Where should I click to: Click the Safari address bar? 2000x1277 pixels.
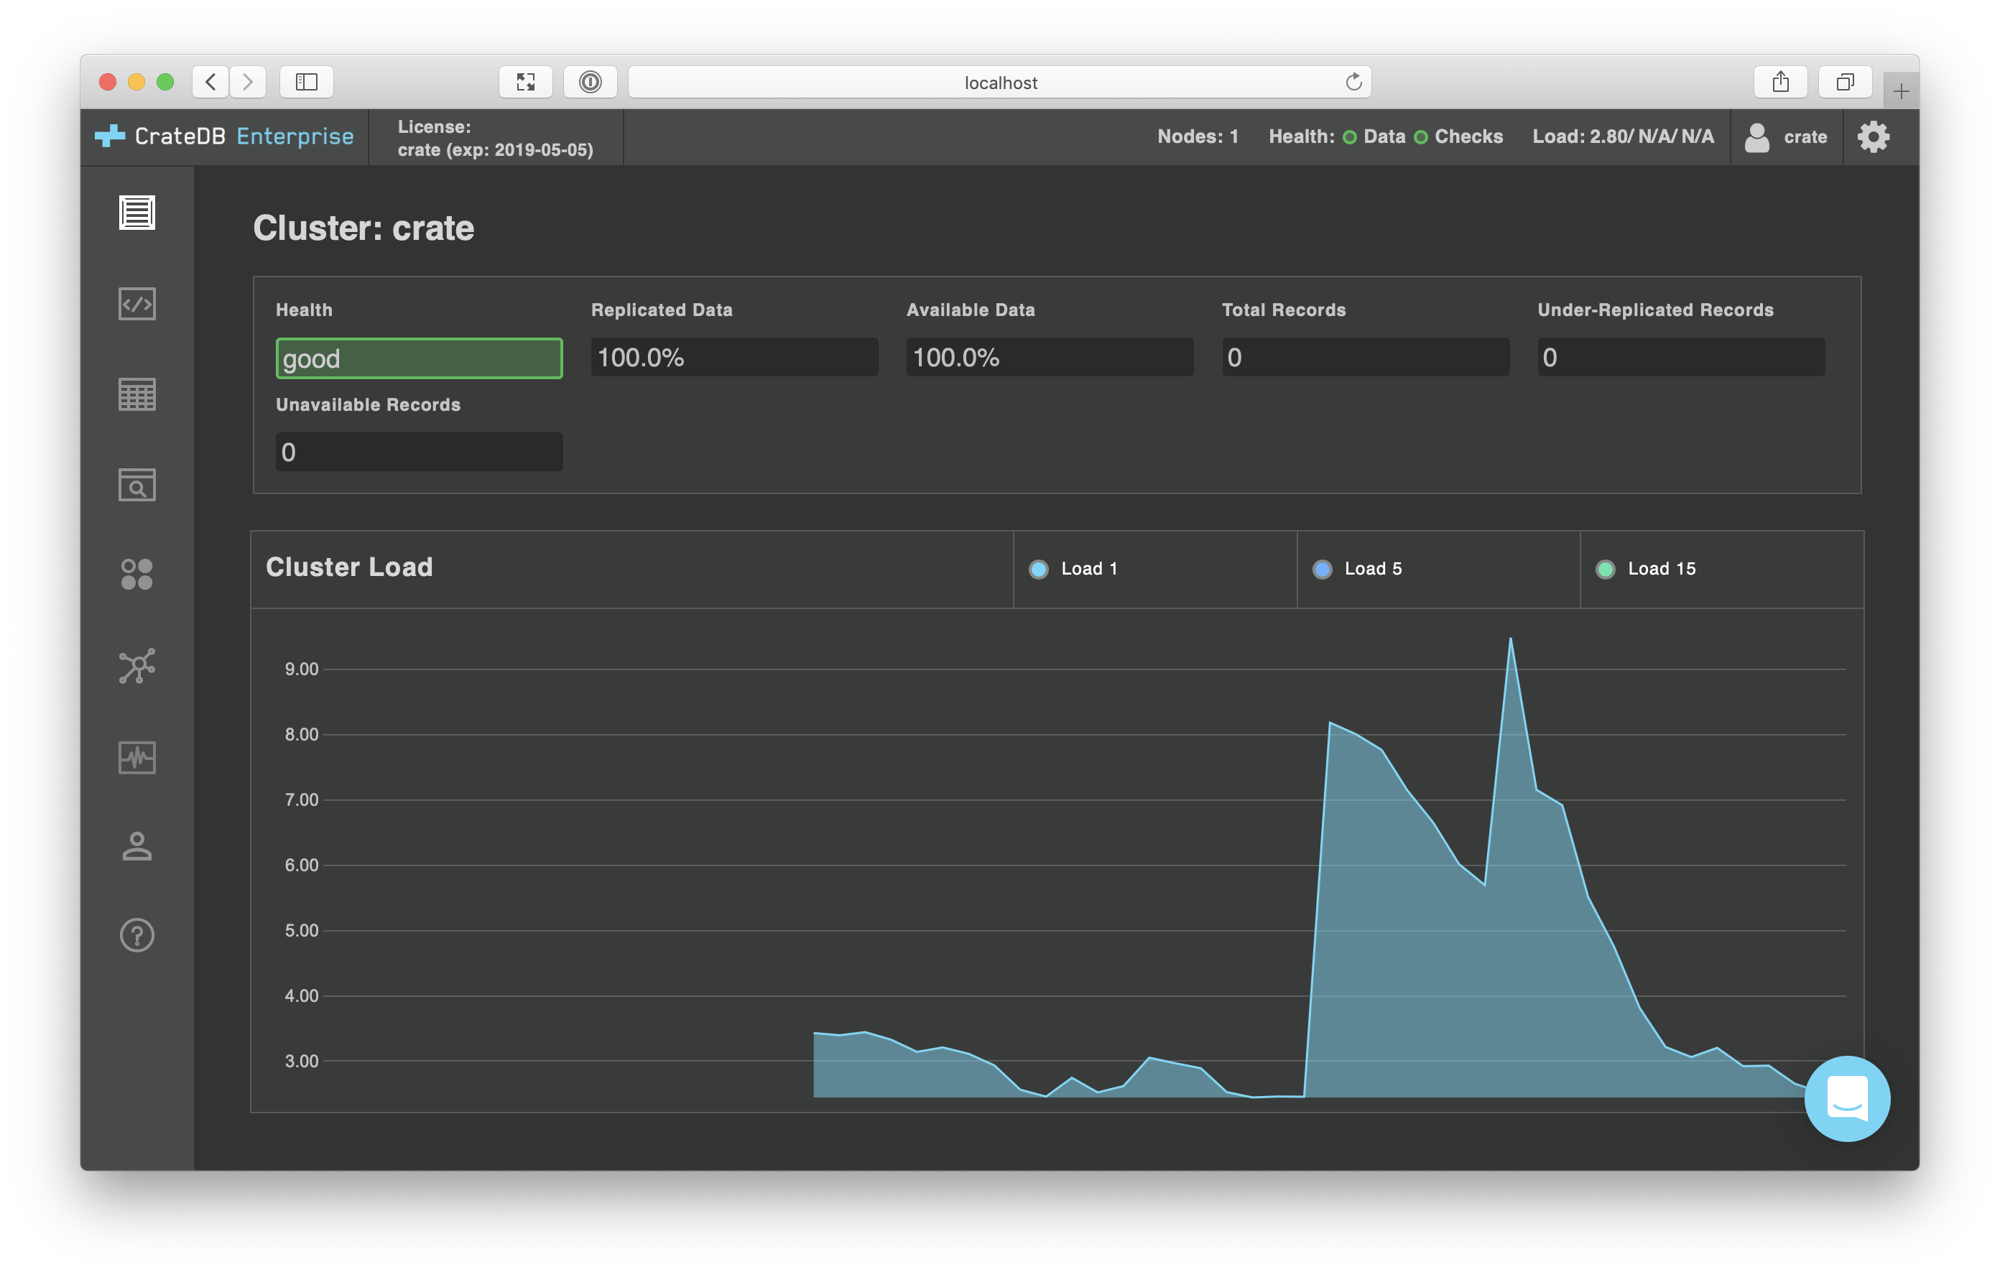pyautogui.click(x=1000, y=82)
